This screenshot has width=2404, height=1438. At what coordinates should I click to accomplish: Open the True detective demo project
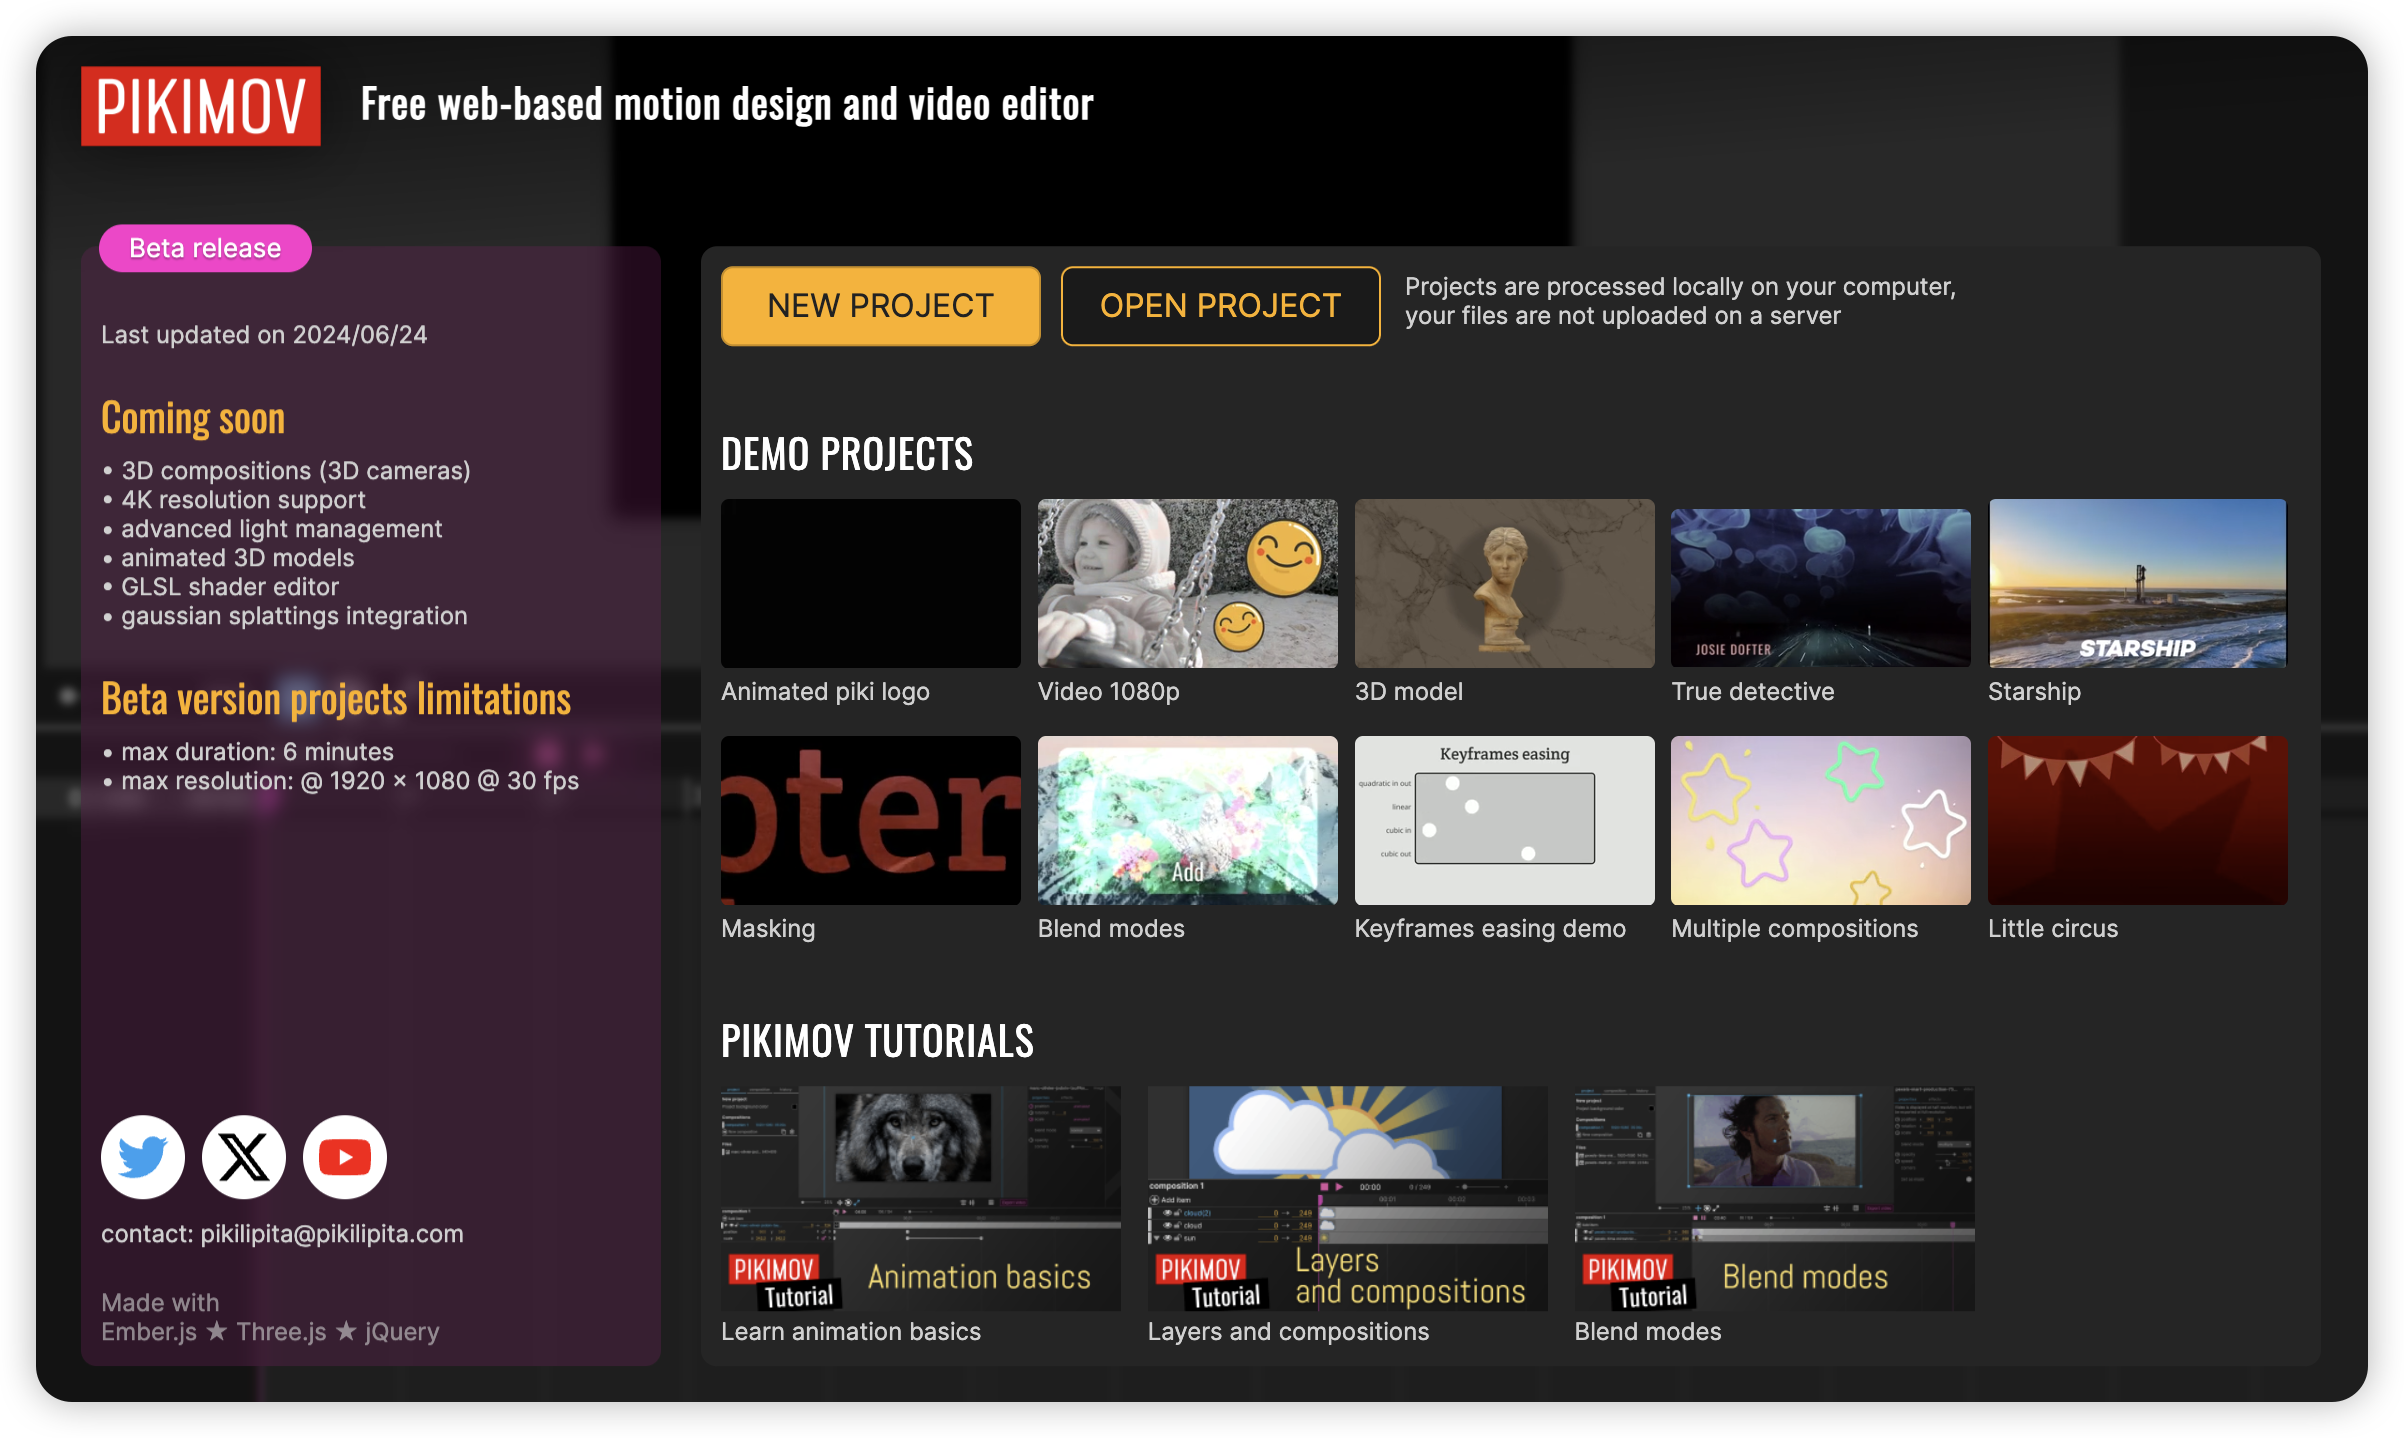coord(1820,583)
